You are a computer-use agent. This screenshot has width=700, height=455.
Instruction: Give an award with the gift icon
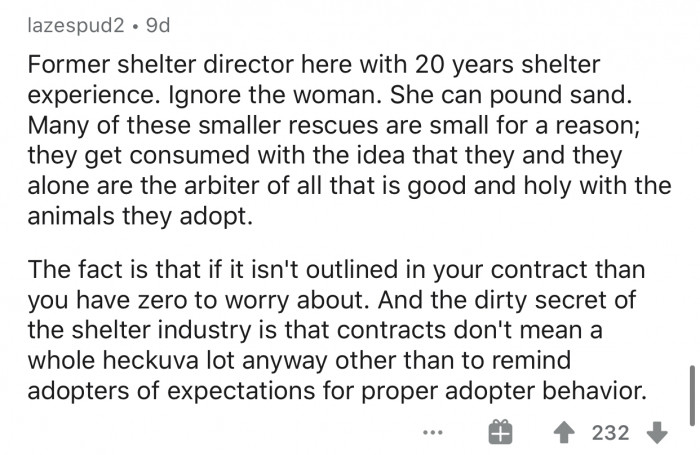click(501, 432)
